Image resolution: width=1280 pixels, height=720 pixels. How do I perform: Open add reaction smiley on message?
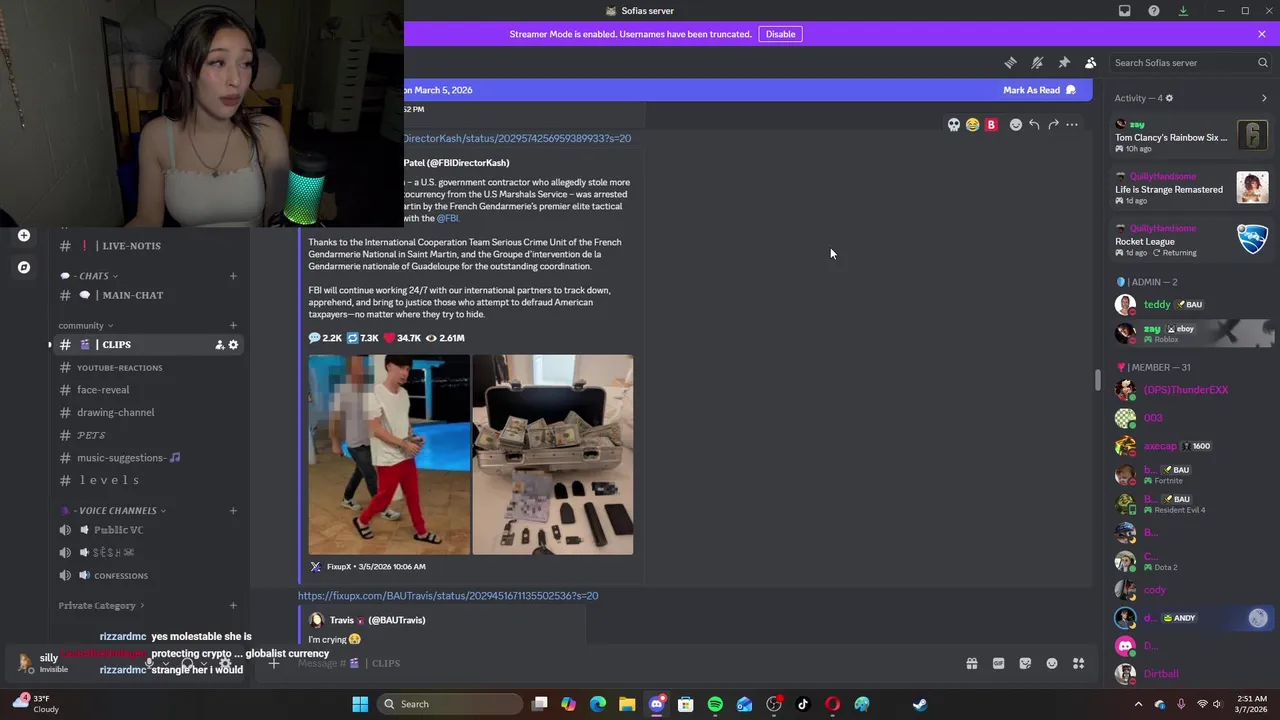click(1016, 125)
